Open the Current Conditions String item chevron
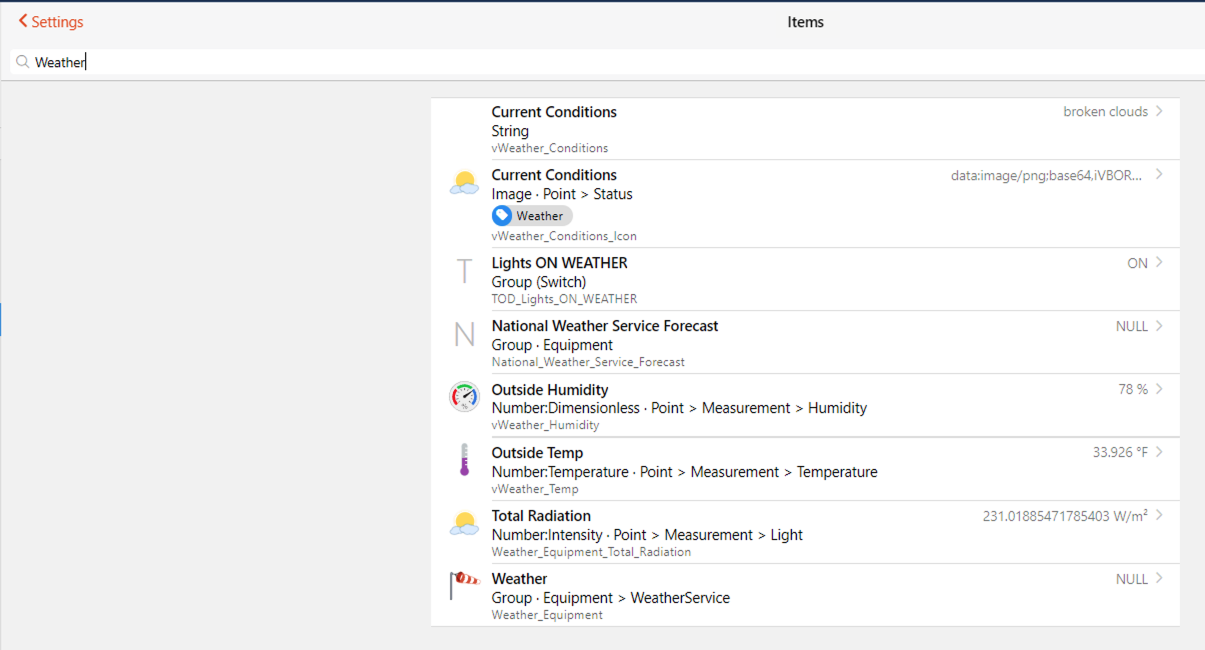Image resolution: width=1205 pixels, height=650 pixels. click(x=1159, y=111)
